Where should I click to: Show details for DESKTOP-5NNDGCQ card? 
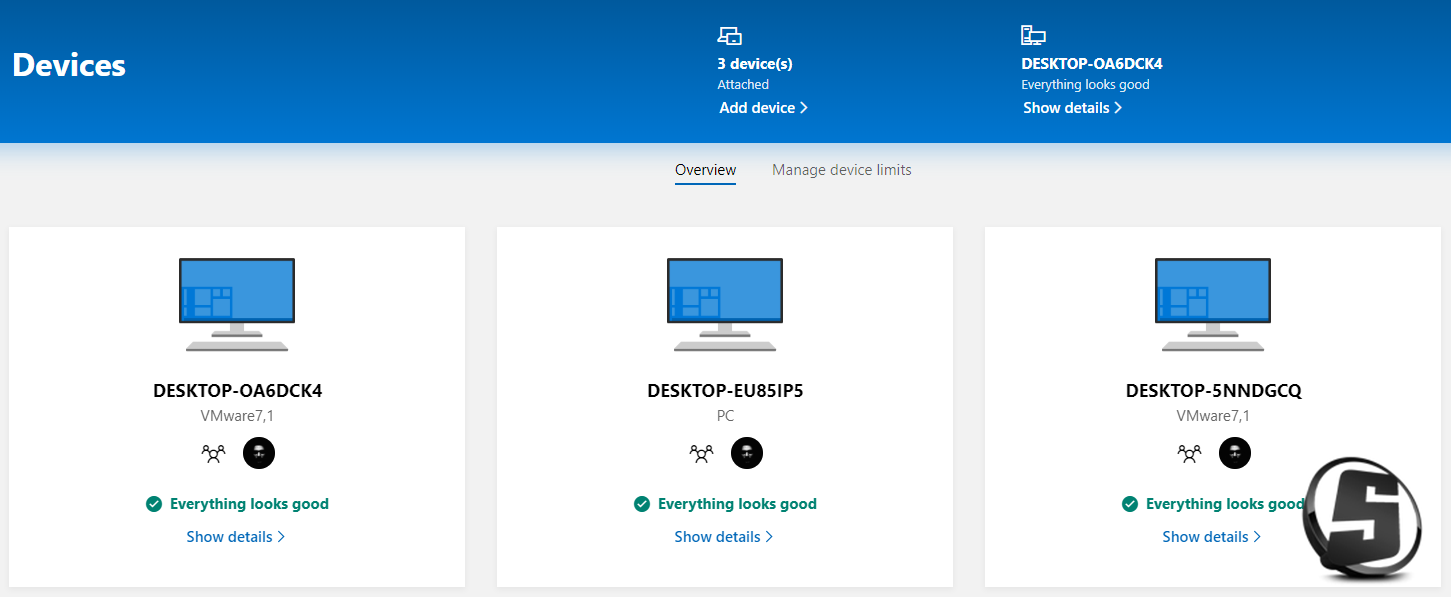click(x=1212, y=537)
